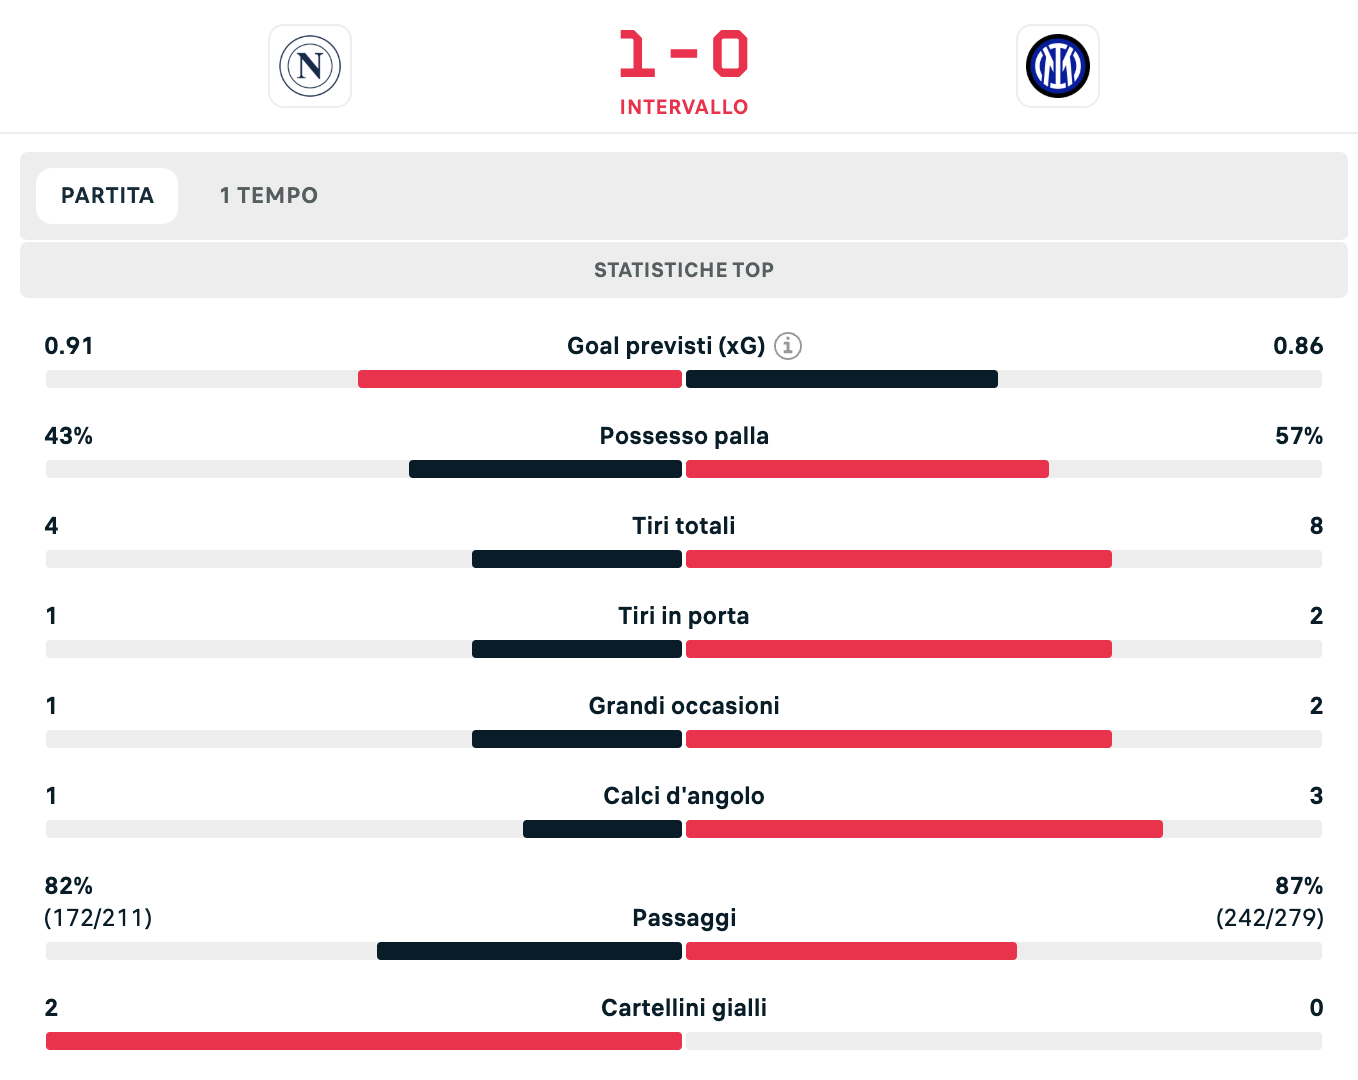The image size is (1358, 1080).
Task: Click the INTERVALLO status label
Action: point(684,107)
